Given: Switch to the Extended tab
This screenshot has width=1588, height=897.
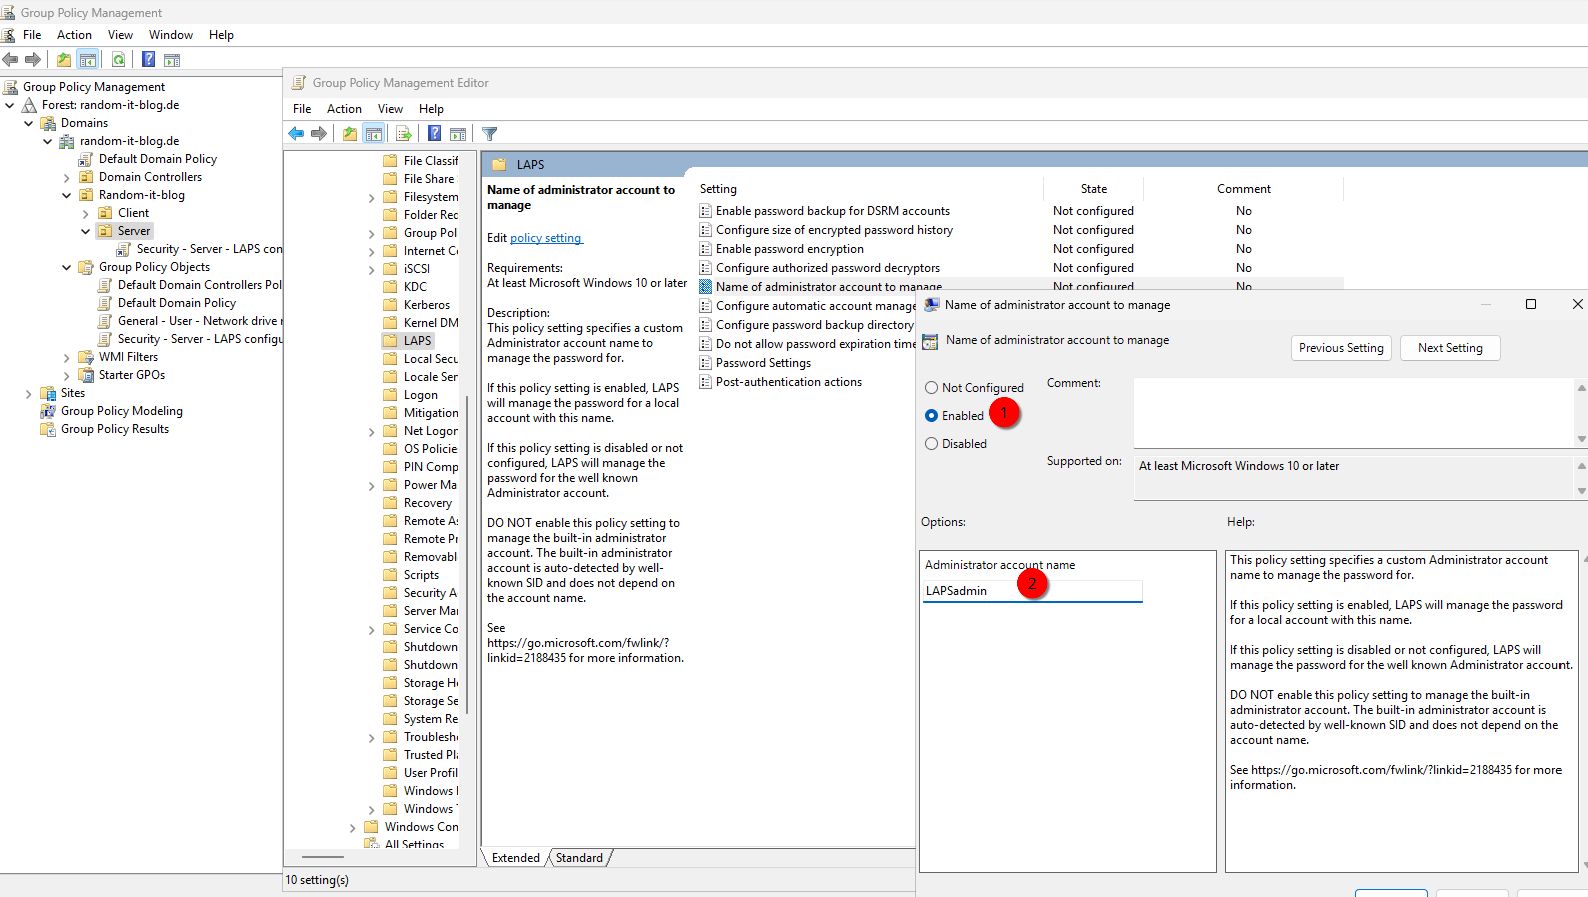Looking at the screenshot, I should (516, 858).
